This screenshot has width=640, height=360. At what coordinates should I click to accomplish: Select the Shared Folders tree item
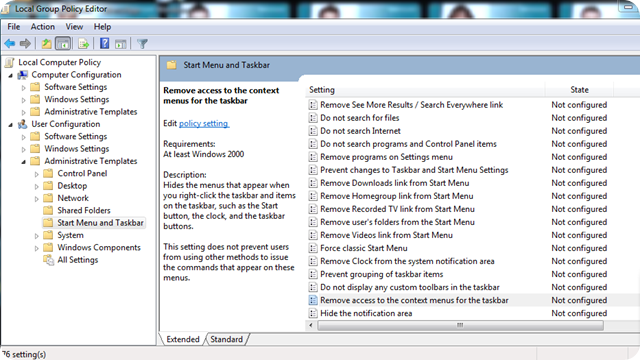pyautogui.click(x=84, y=211)
